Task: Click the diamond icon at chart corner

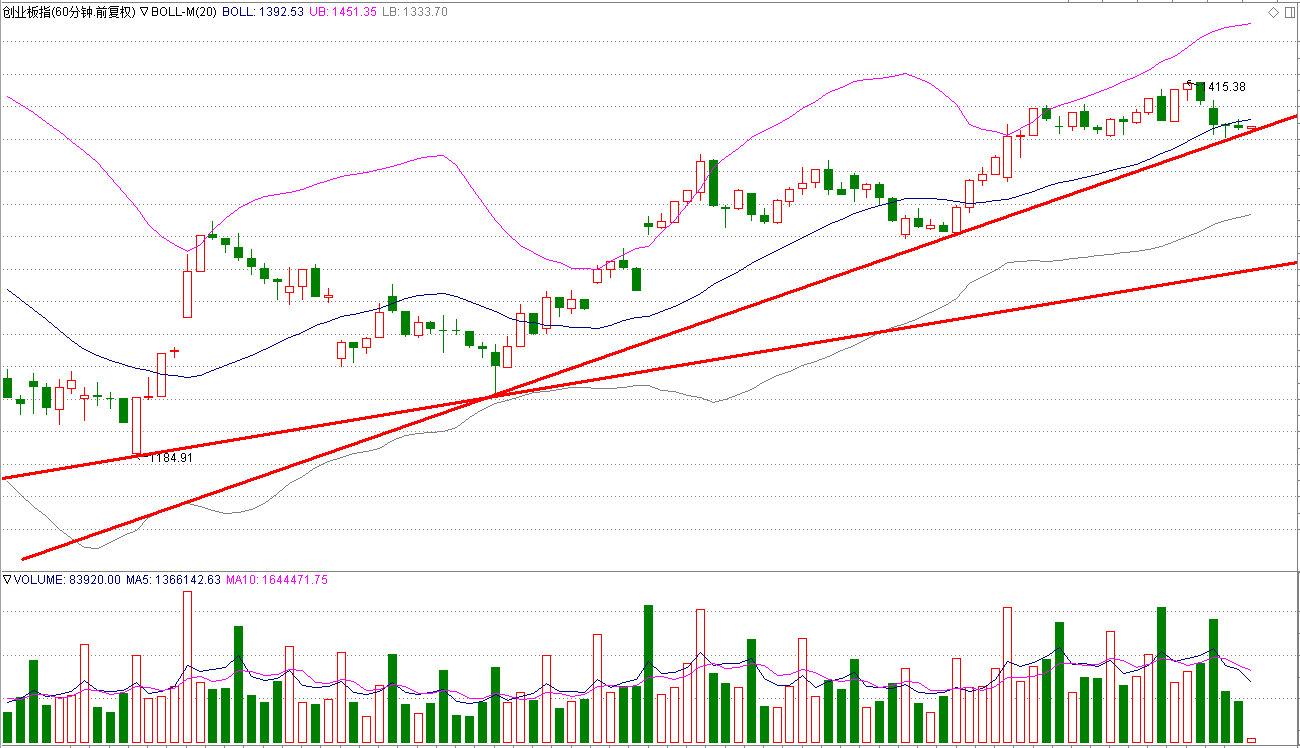Action: click(1273, 13)
